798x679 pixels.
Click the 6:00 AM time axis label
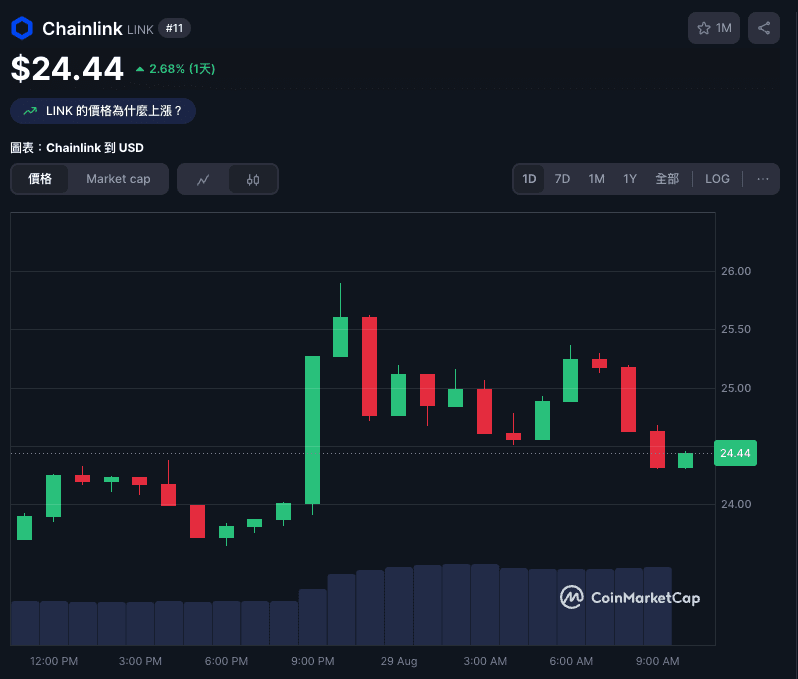[x=571, y=661]
